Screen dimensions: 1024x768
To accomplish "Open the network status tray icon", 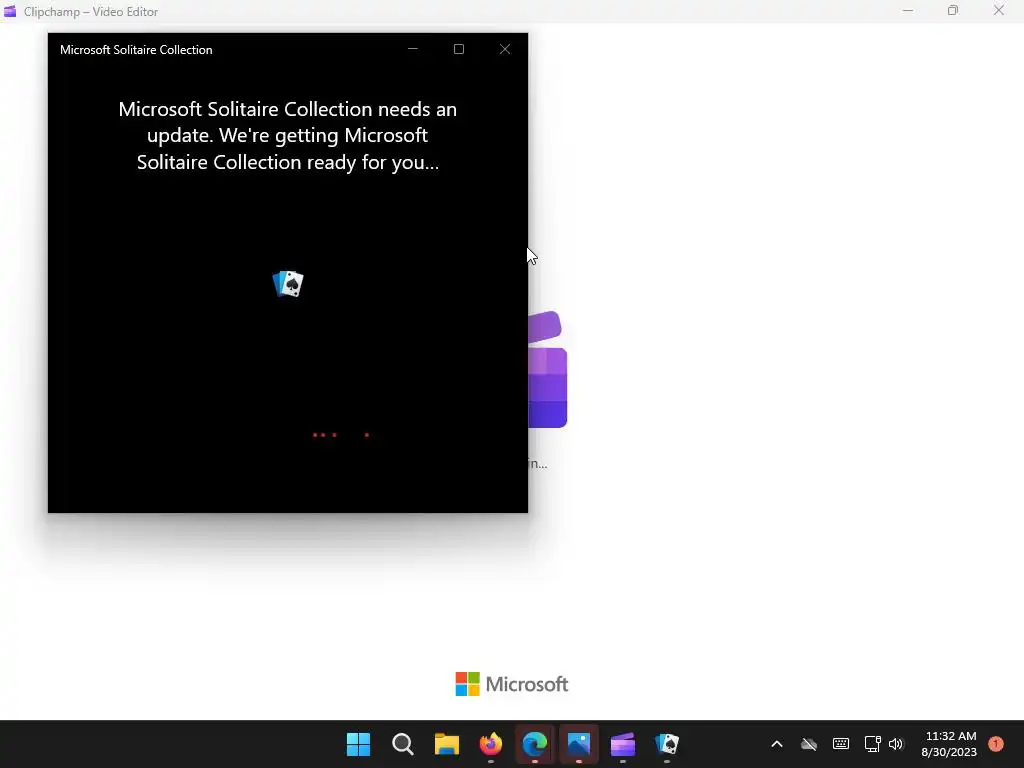I will click(x=872, y=744).
